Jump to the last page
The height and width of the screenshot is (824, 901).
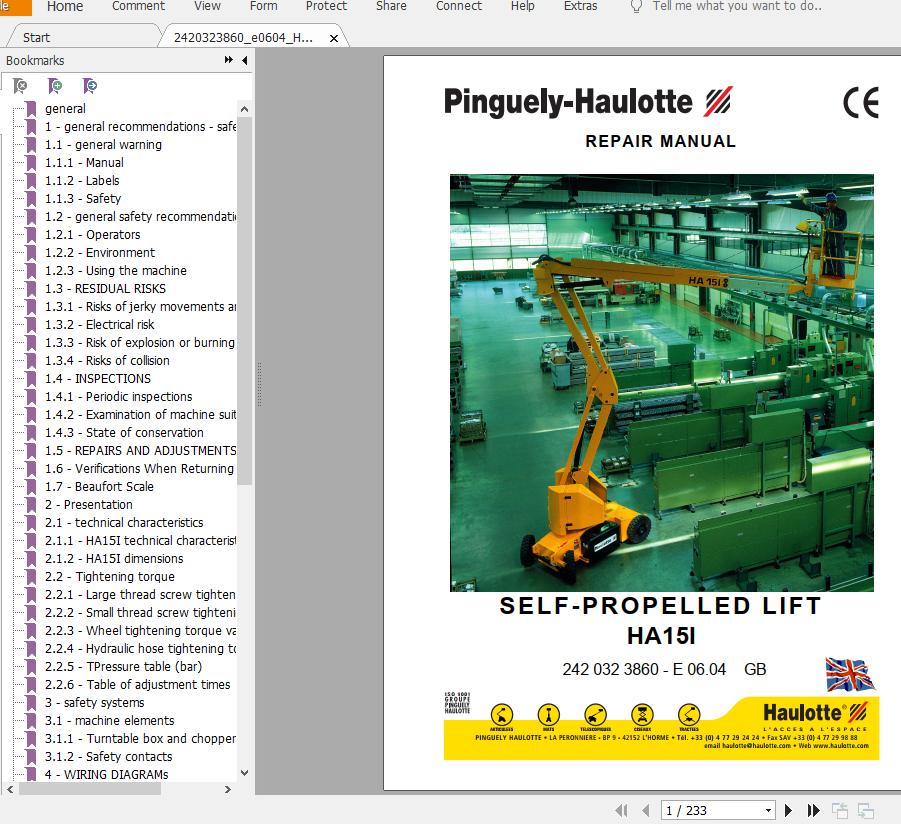point(812,811)
